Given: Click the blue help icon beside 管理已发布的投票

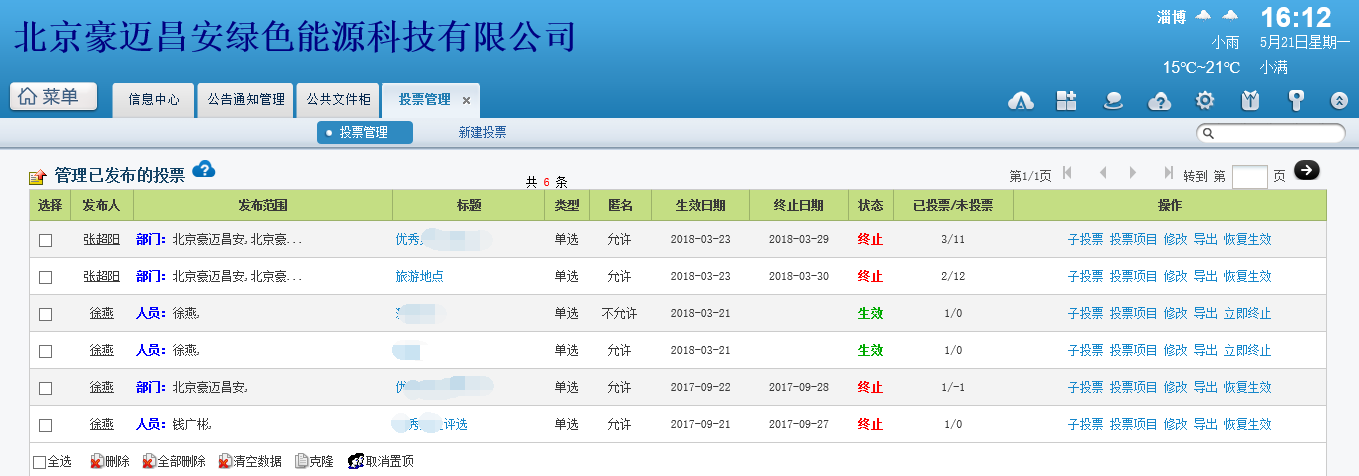Looking at the screenshot, I should [x=204, y=169].
